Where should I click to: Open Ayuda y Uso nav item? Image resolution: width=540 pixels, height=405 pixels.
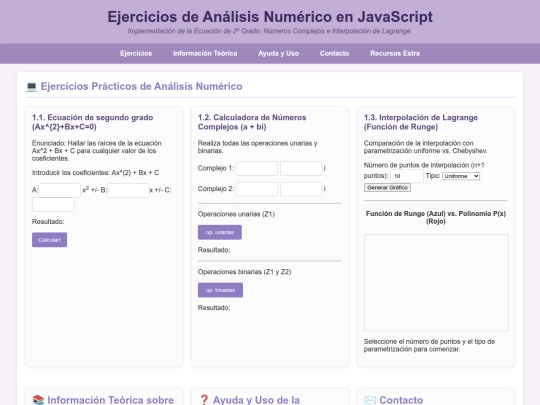[x=278, y=53]
